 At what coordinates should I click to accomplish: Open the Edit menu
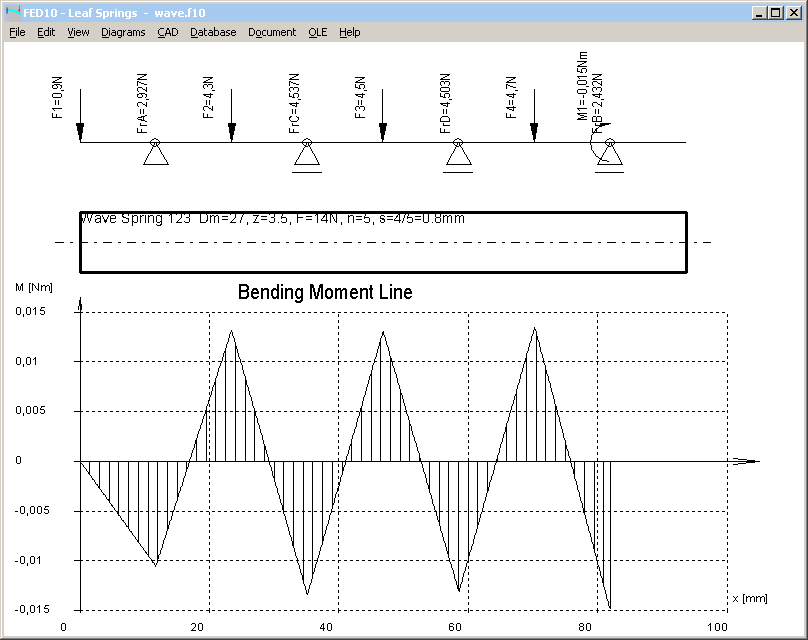click(x=46, y=32)
